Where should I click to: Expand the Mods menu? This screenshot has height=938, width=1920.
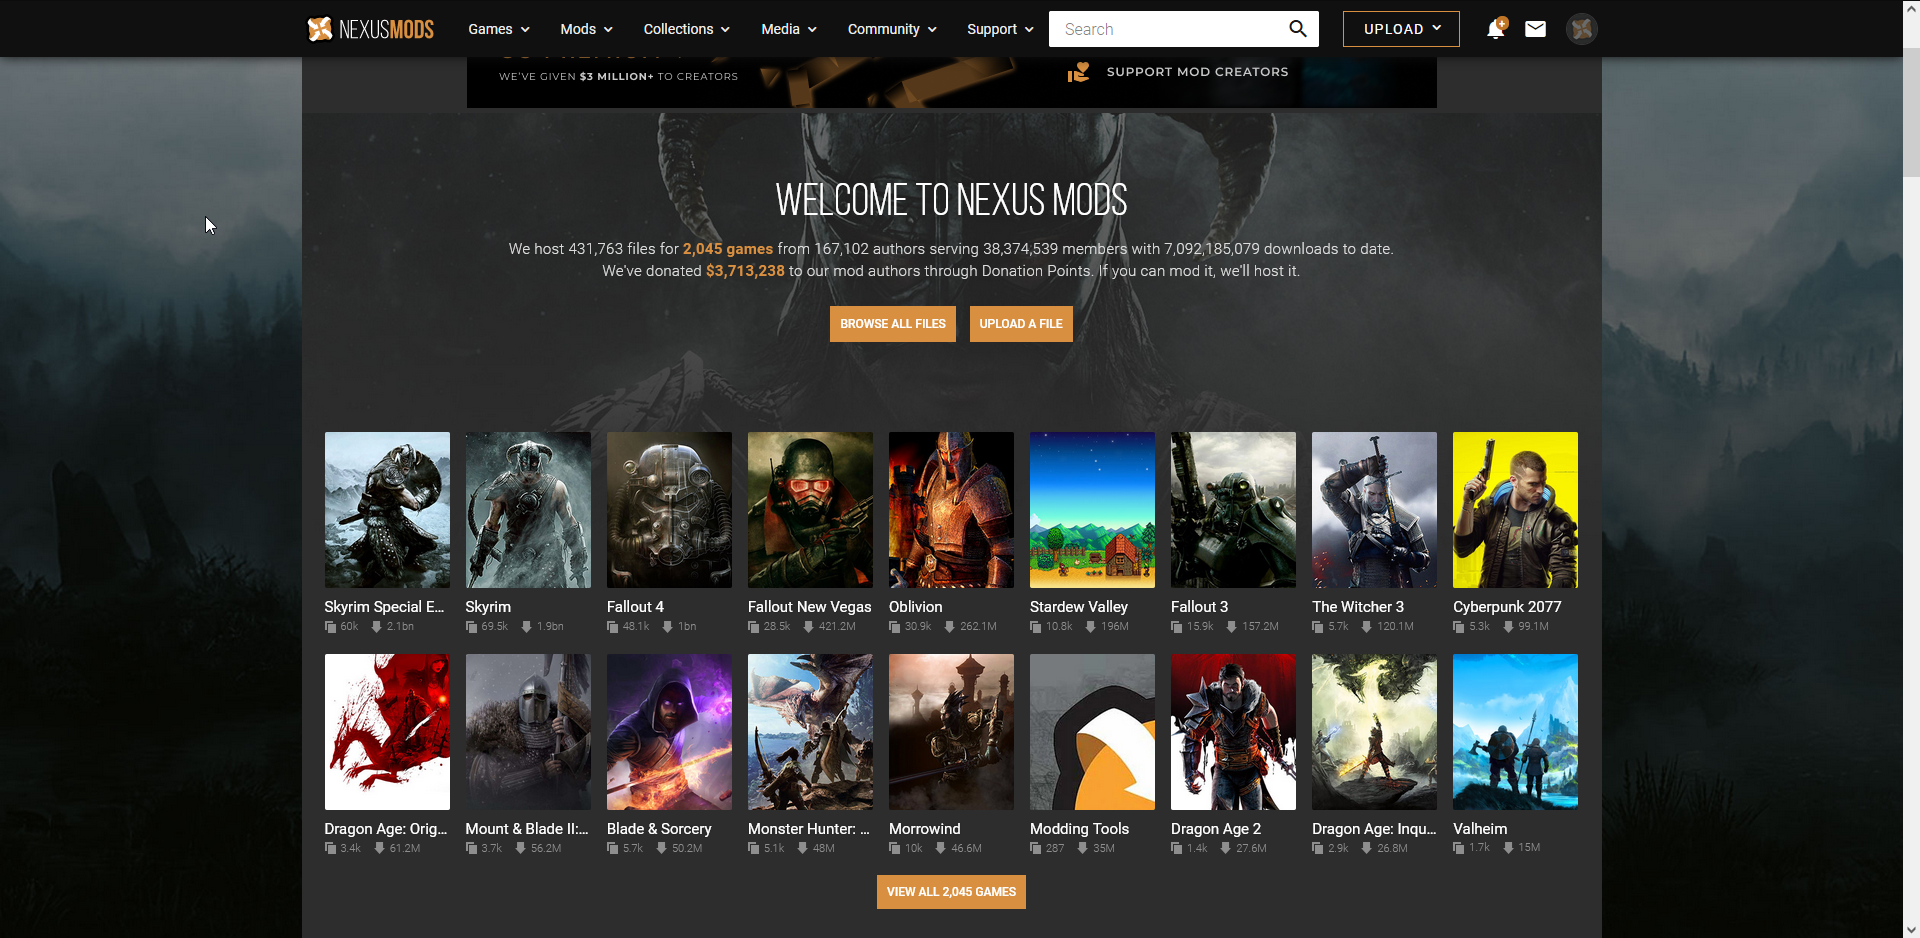coord(586,29)
